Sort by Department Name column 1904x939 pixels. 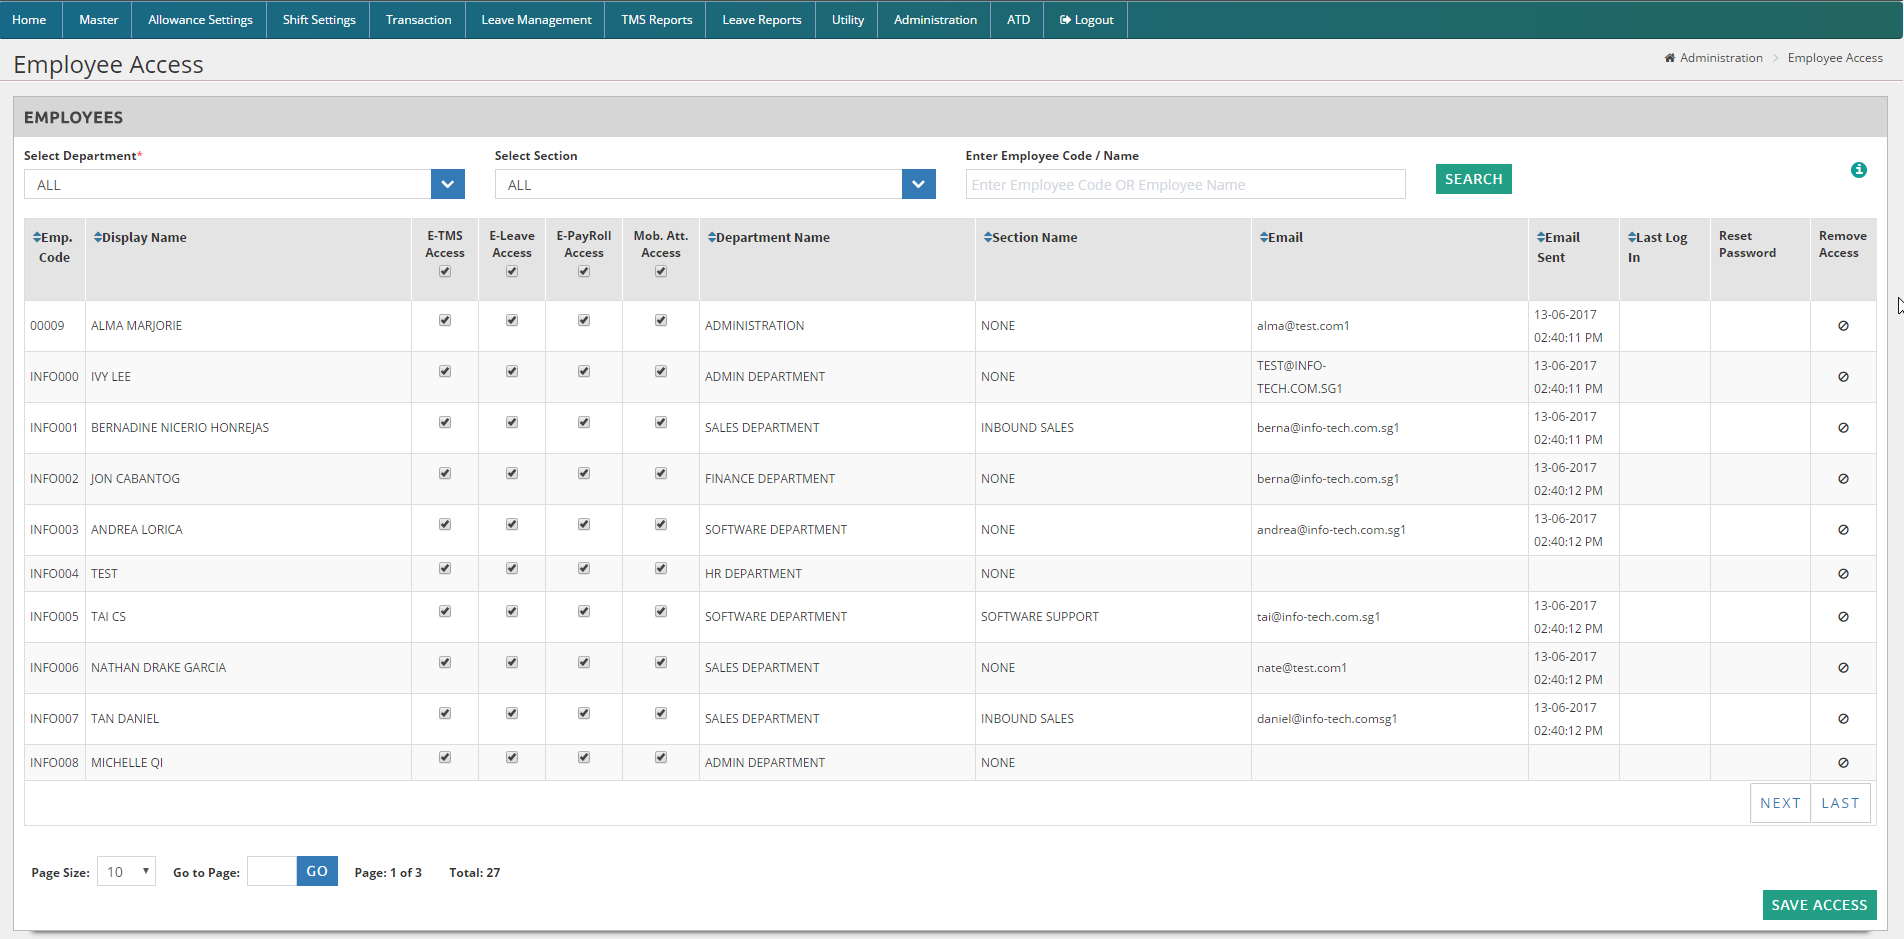click(x=770, y=238)
